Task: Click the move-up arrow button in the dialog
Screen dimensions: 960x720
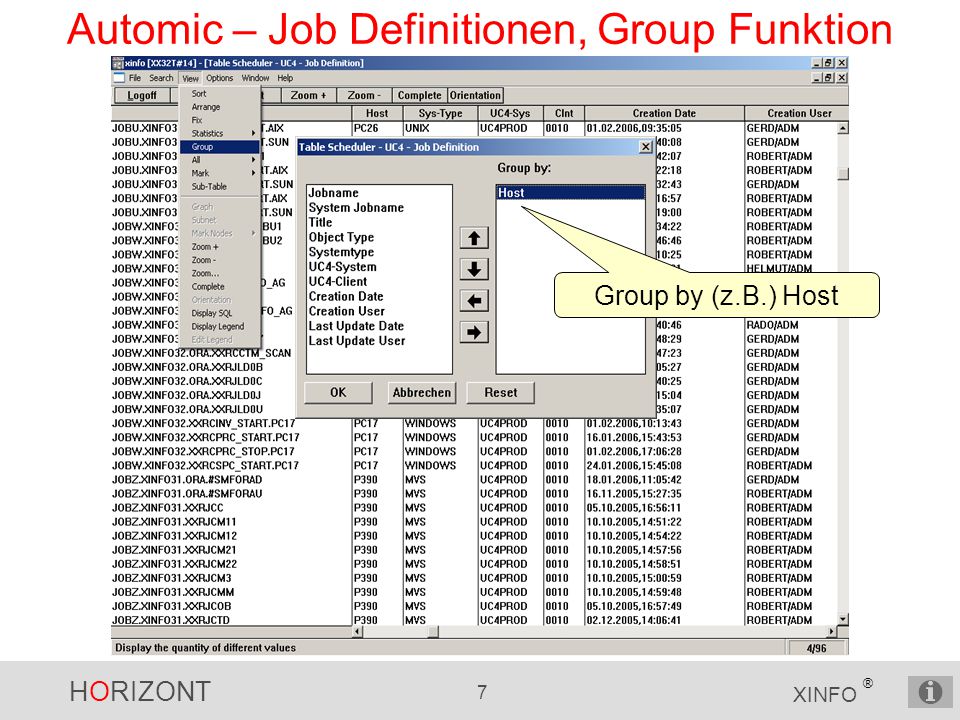Action: [x=474, y=238]
